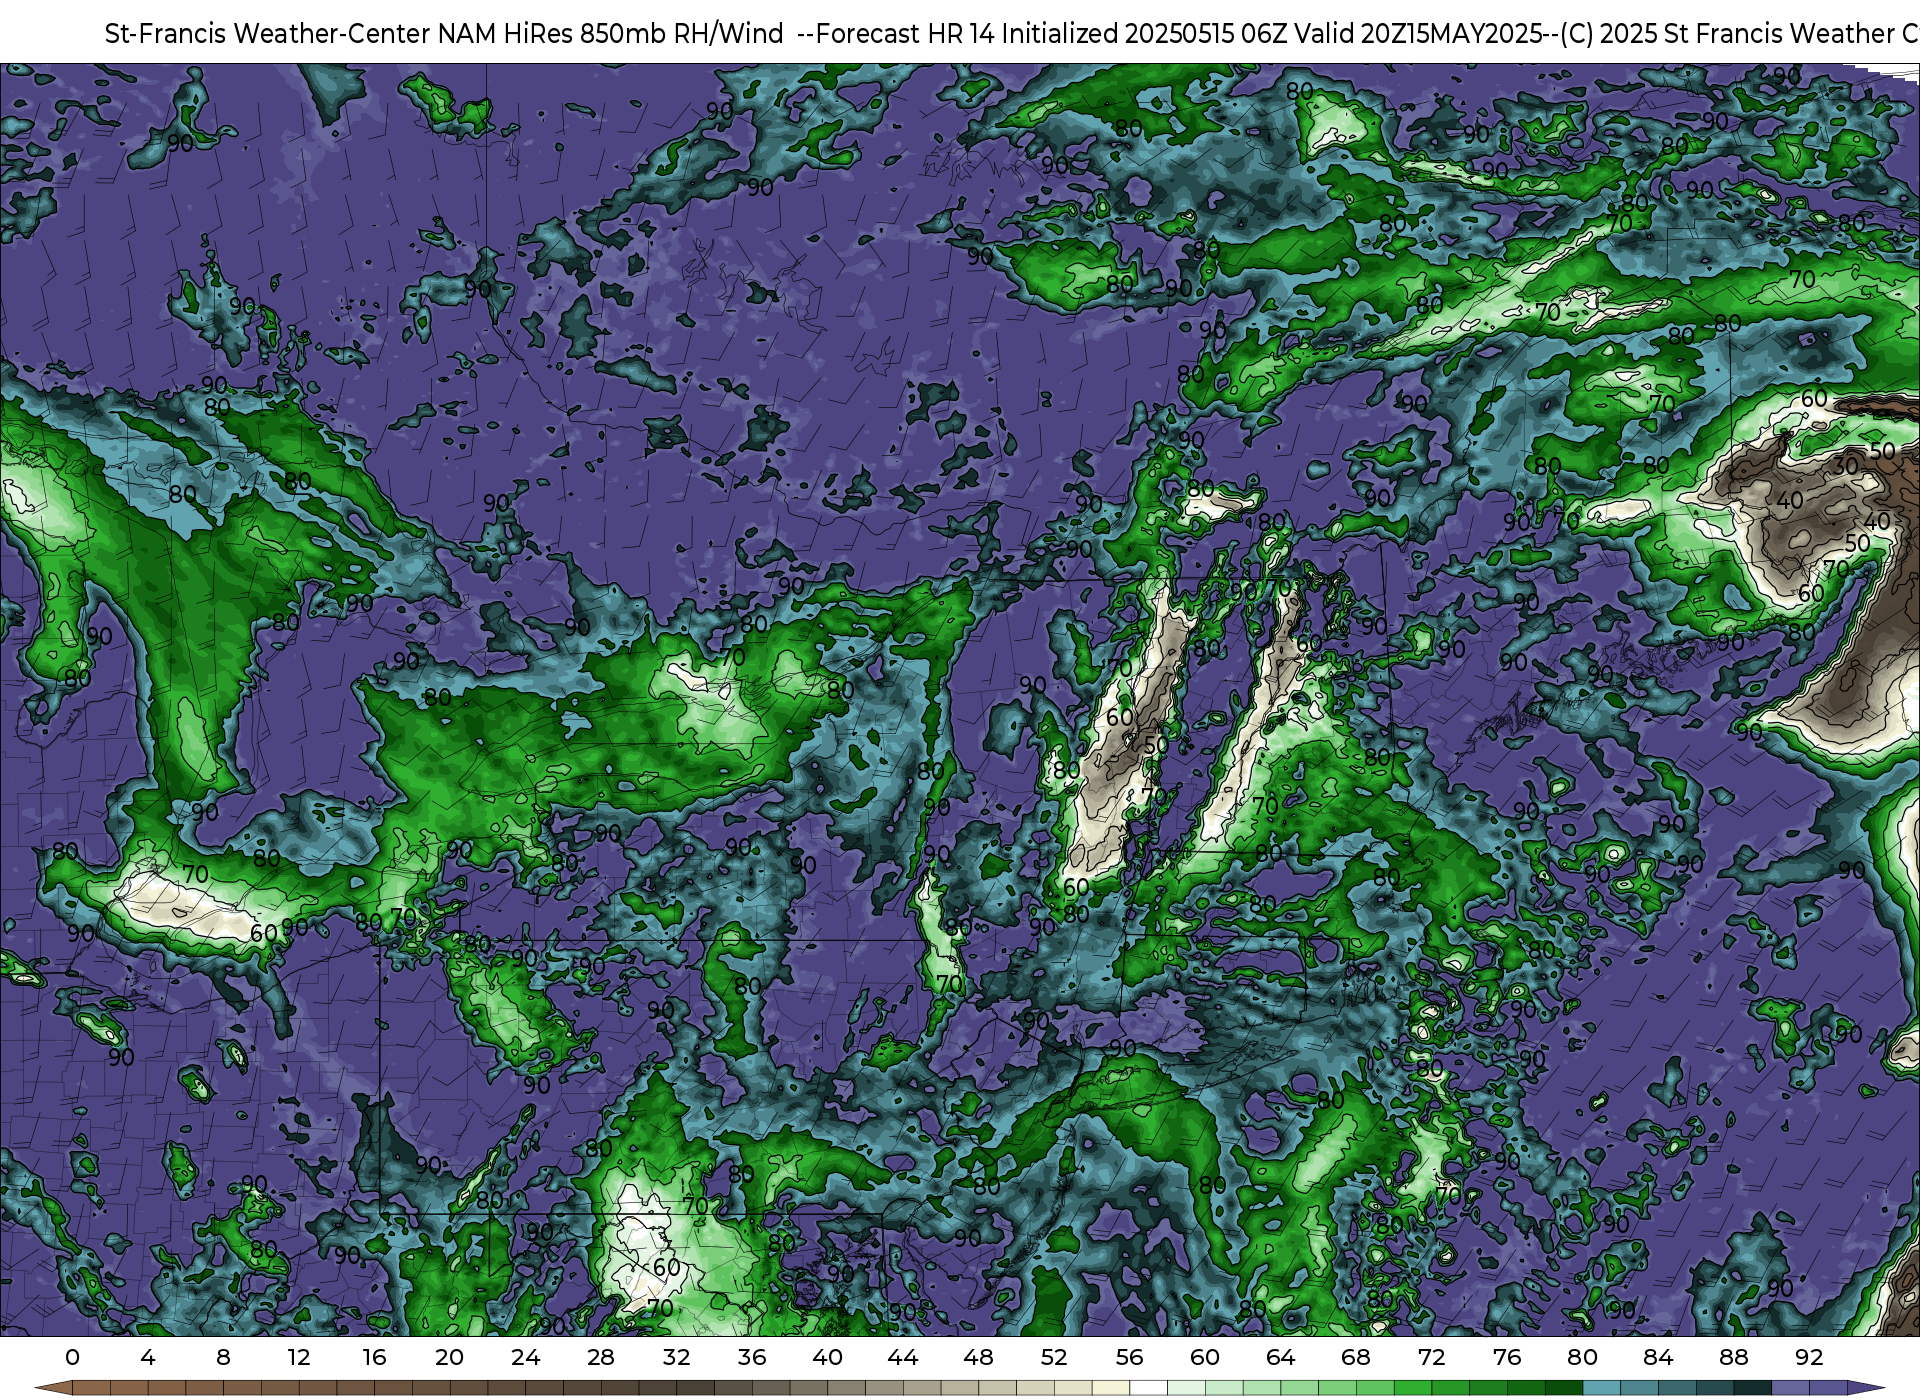Screen dimensions: 1920x1400
Task: Click the 92 label on the color scale
Action: [1809, 1357]
